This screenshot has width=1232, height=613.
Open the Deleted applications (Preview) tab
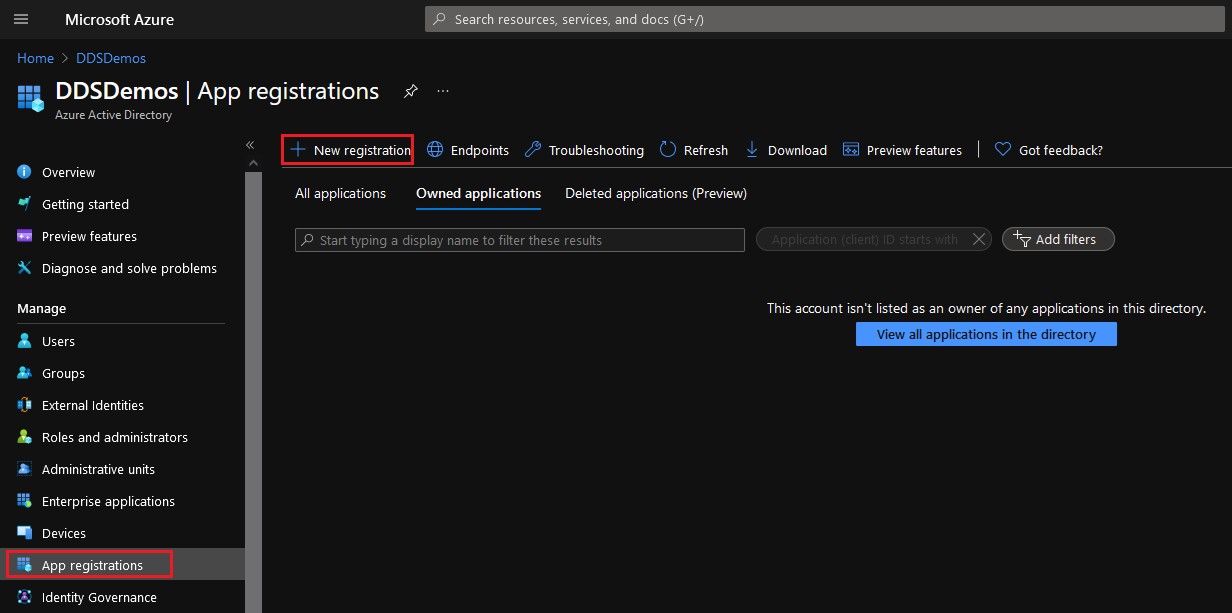[x=655, y=193]
